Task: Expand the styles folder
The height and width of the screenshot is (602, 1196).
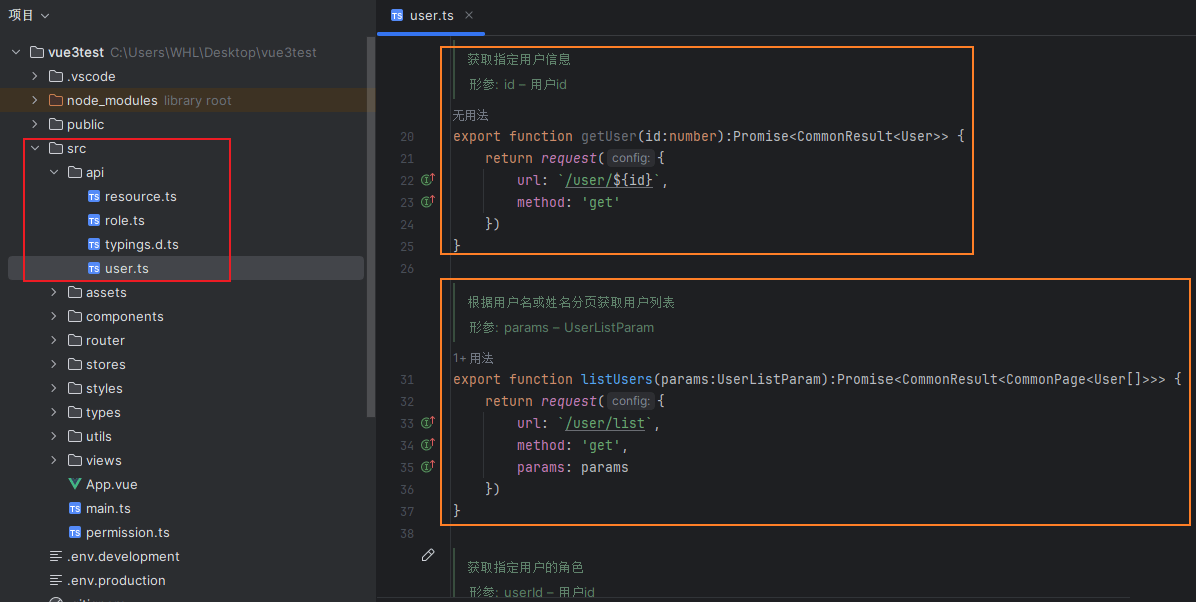Action: pyautogui.click(x=54, y=388)
